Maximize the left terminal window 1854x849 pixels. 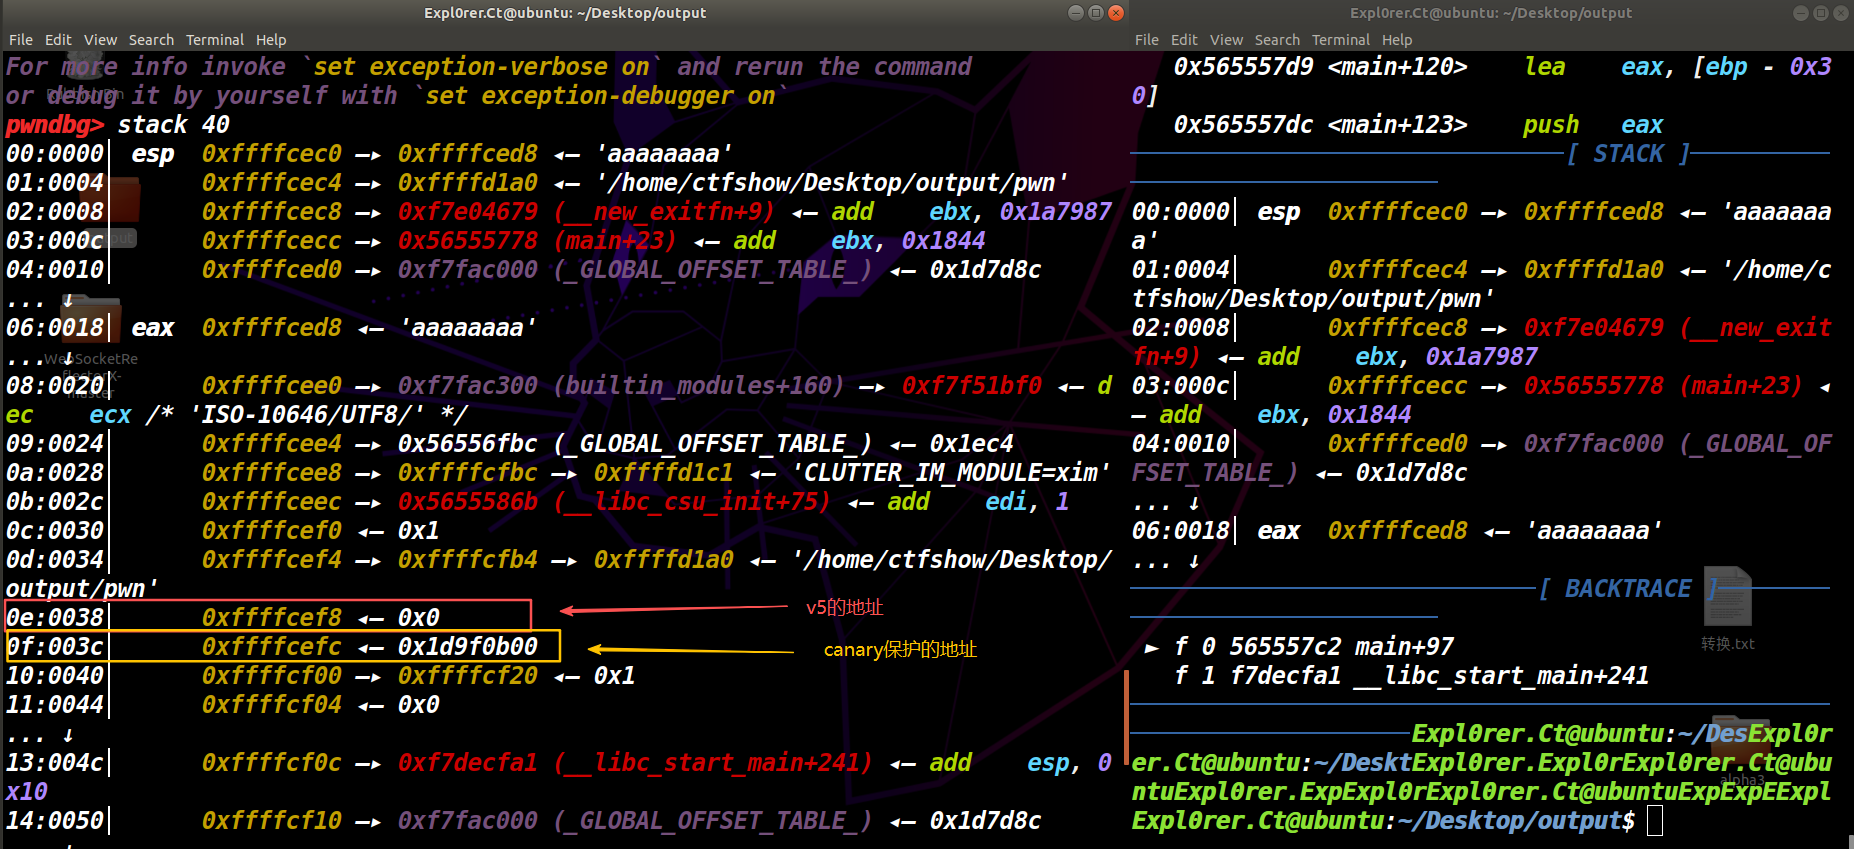(1096, 13)
